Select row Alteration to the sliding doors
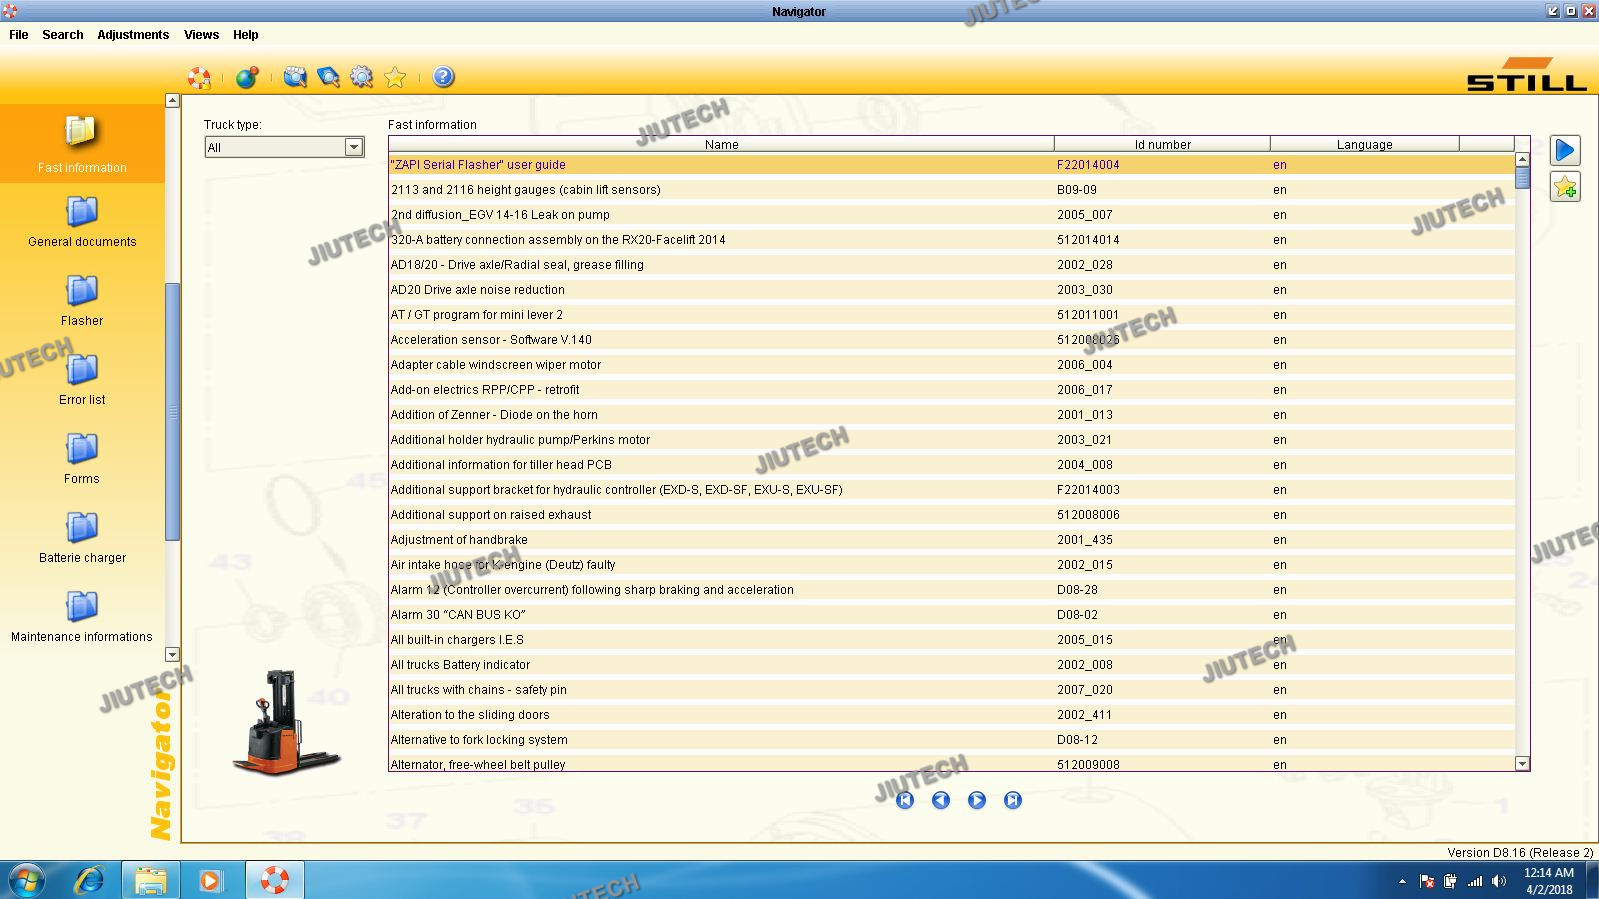The image size is (1599, 899). click(x=952, y=715)
